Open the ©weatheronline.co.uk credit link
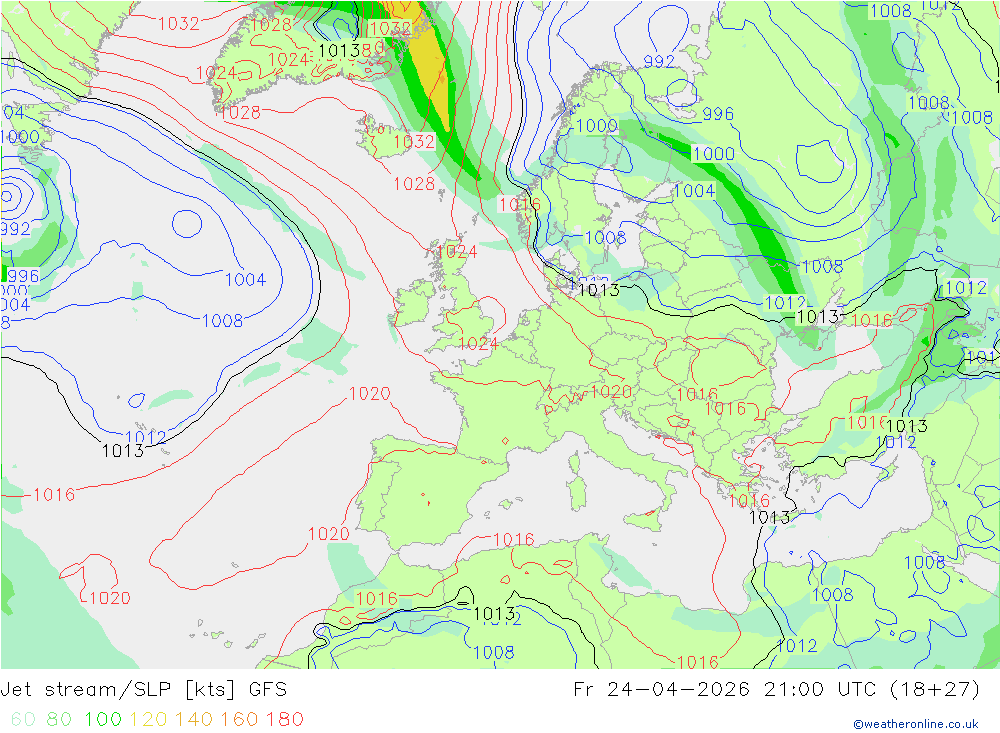This screenshot has height=733, width=1000. tap(916, 724)
